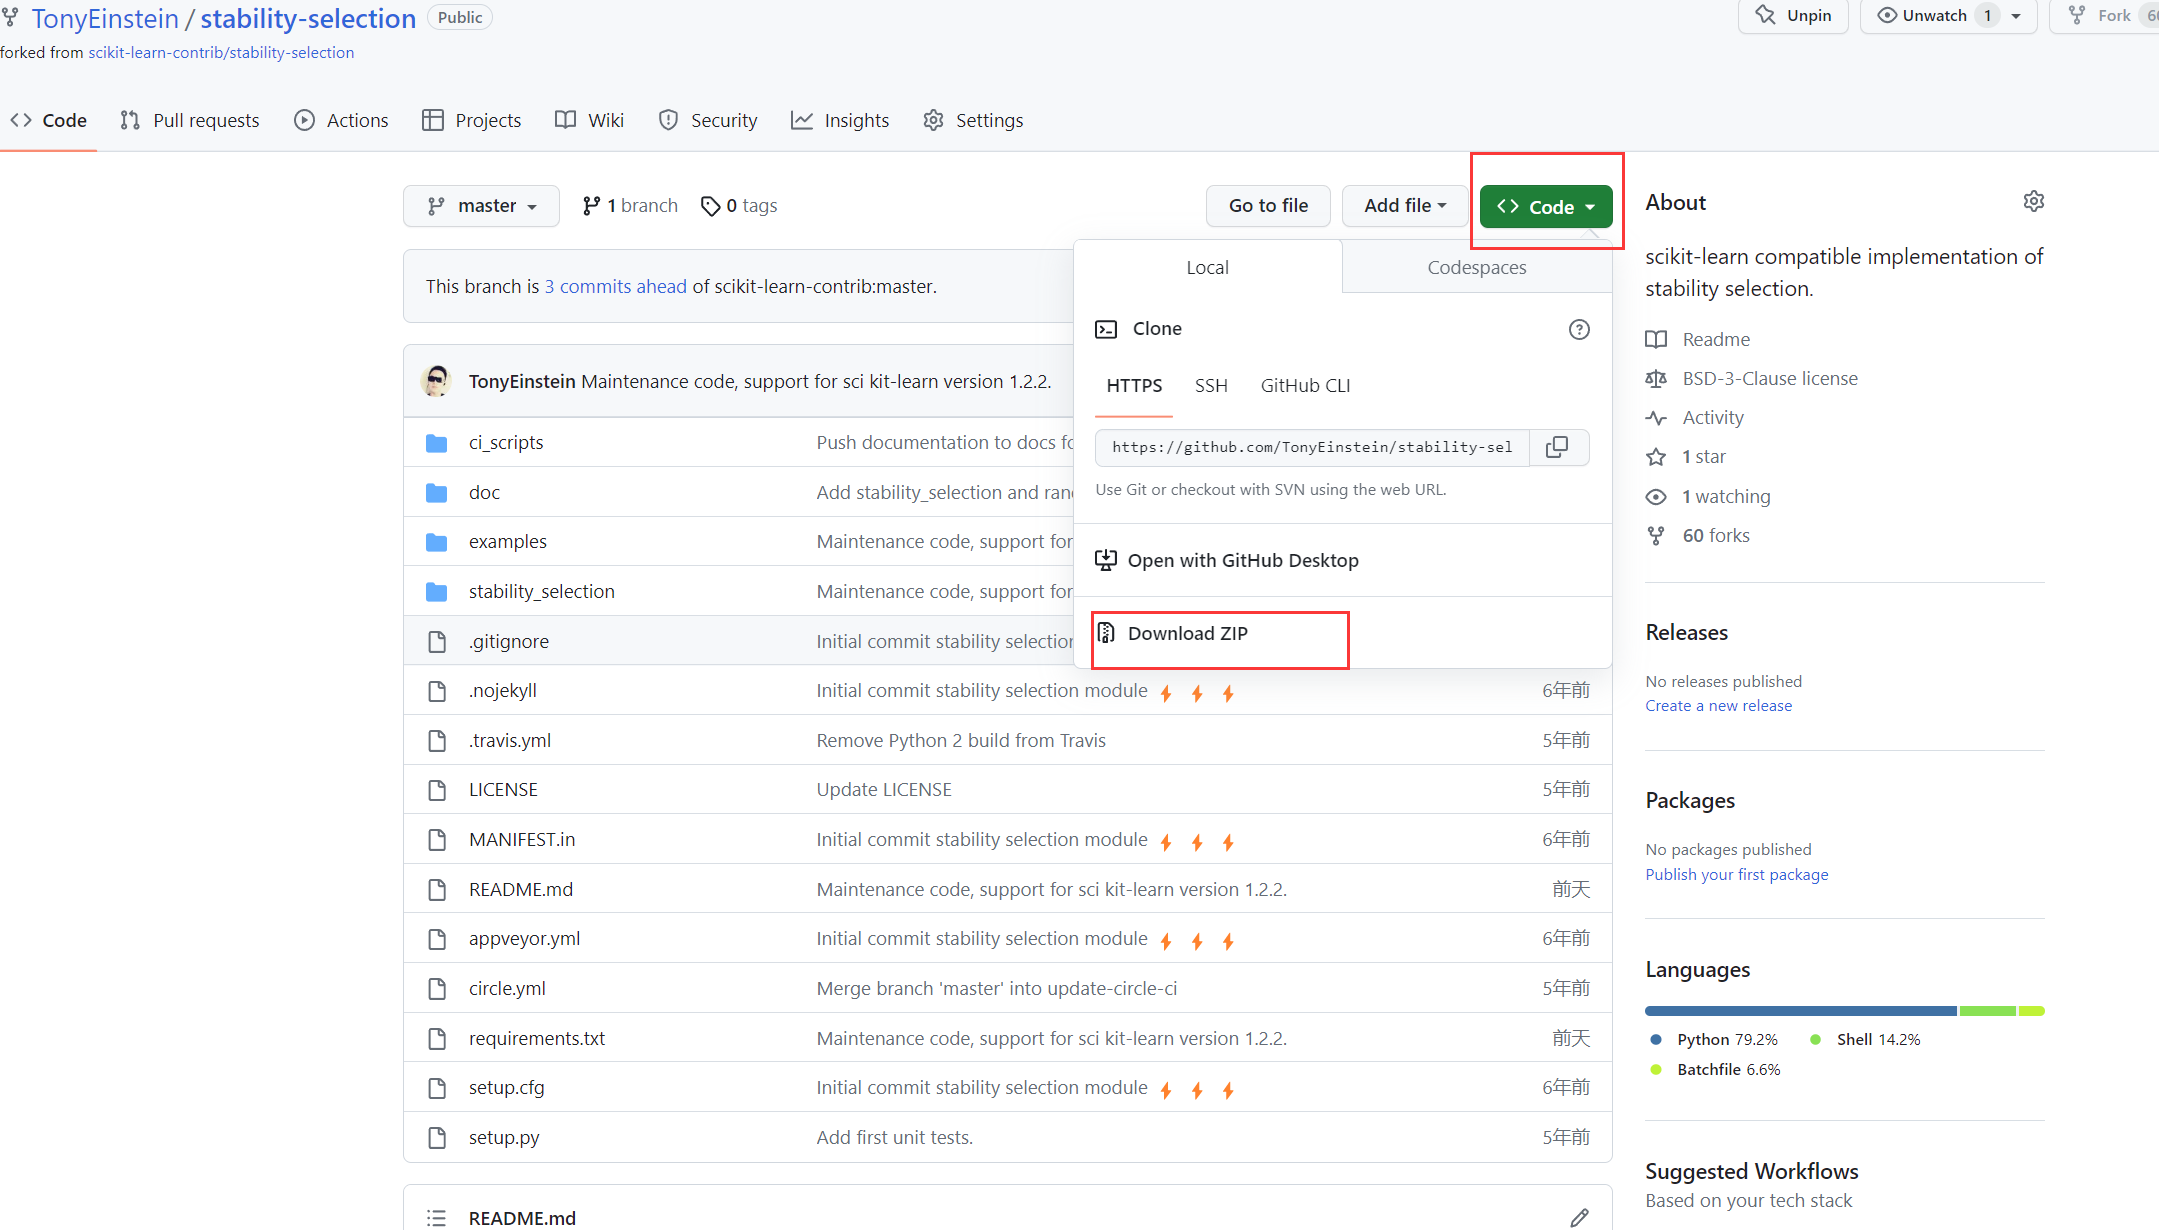Click Download ZIP
Image resolution: width=2159 pixels, height=1230 pixels.
point(1187,633)
